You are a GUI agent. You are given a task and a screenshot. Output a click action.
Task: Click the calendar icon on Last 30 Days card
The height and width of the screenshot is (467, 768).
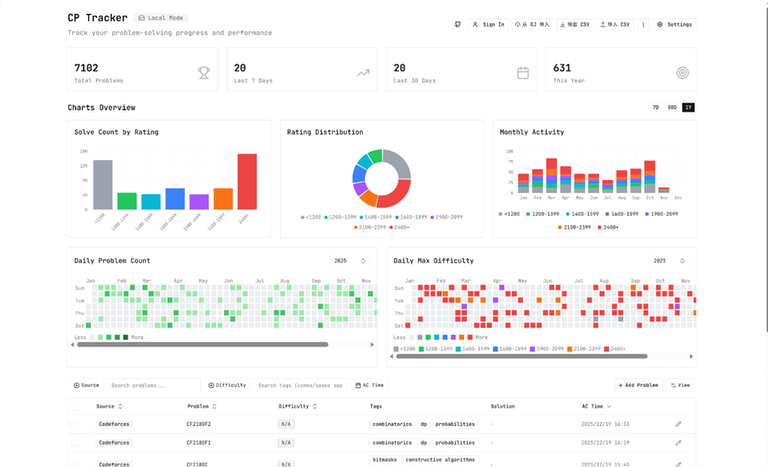(523, 72)
